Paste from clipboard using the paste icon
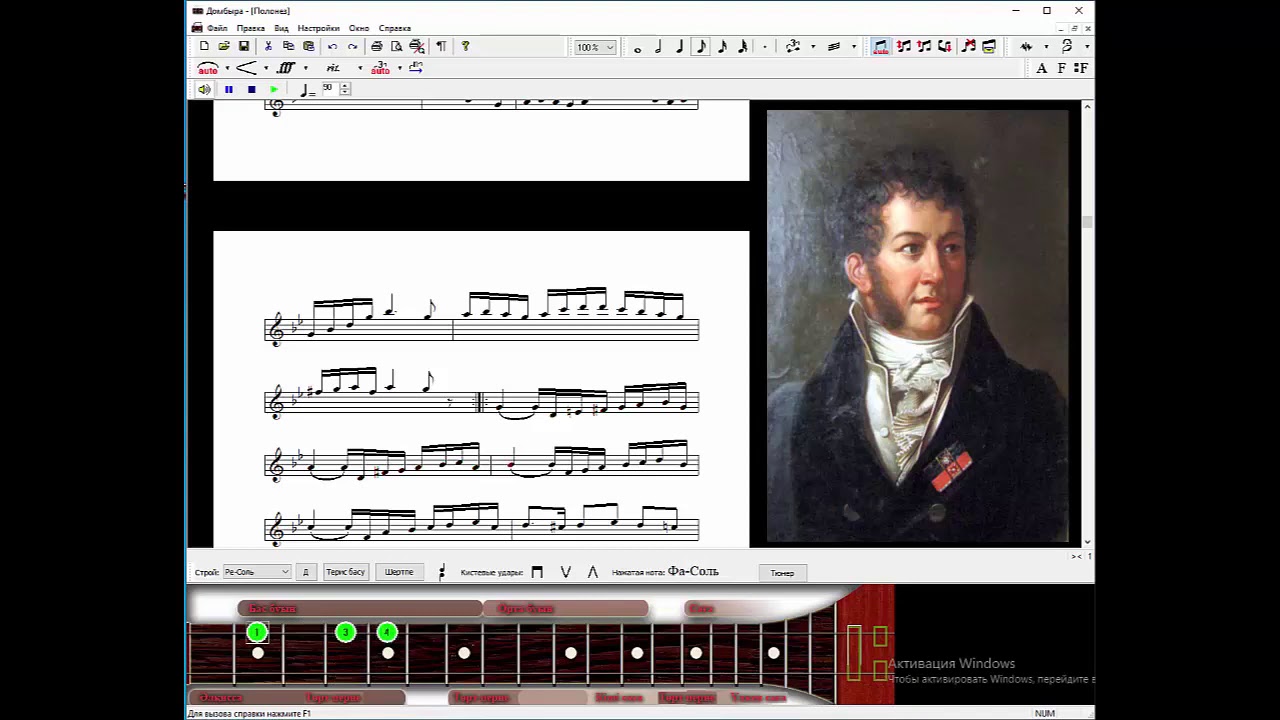Screen dimensions: 1280x720 (x=309, y=46)
